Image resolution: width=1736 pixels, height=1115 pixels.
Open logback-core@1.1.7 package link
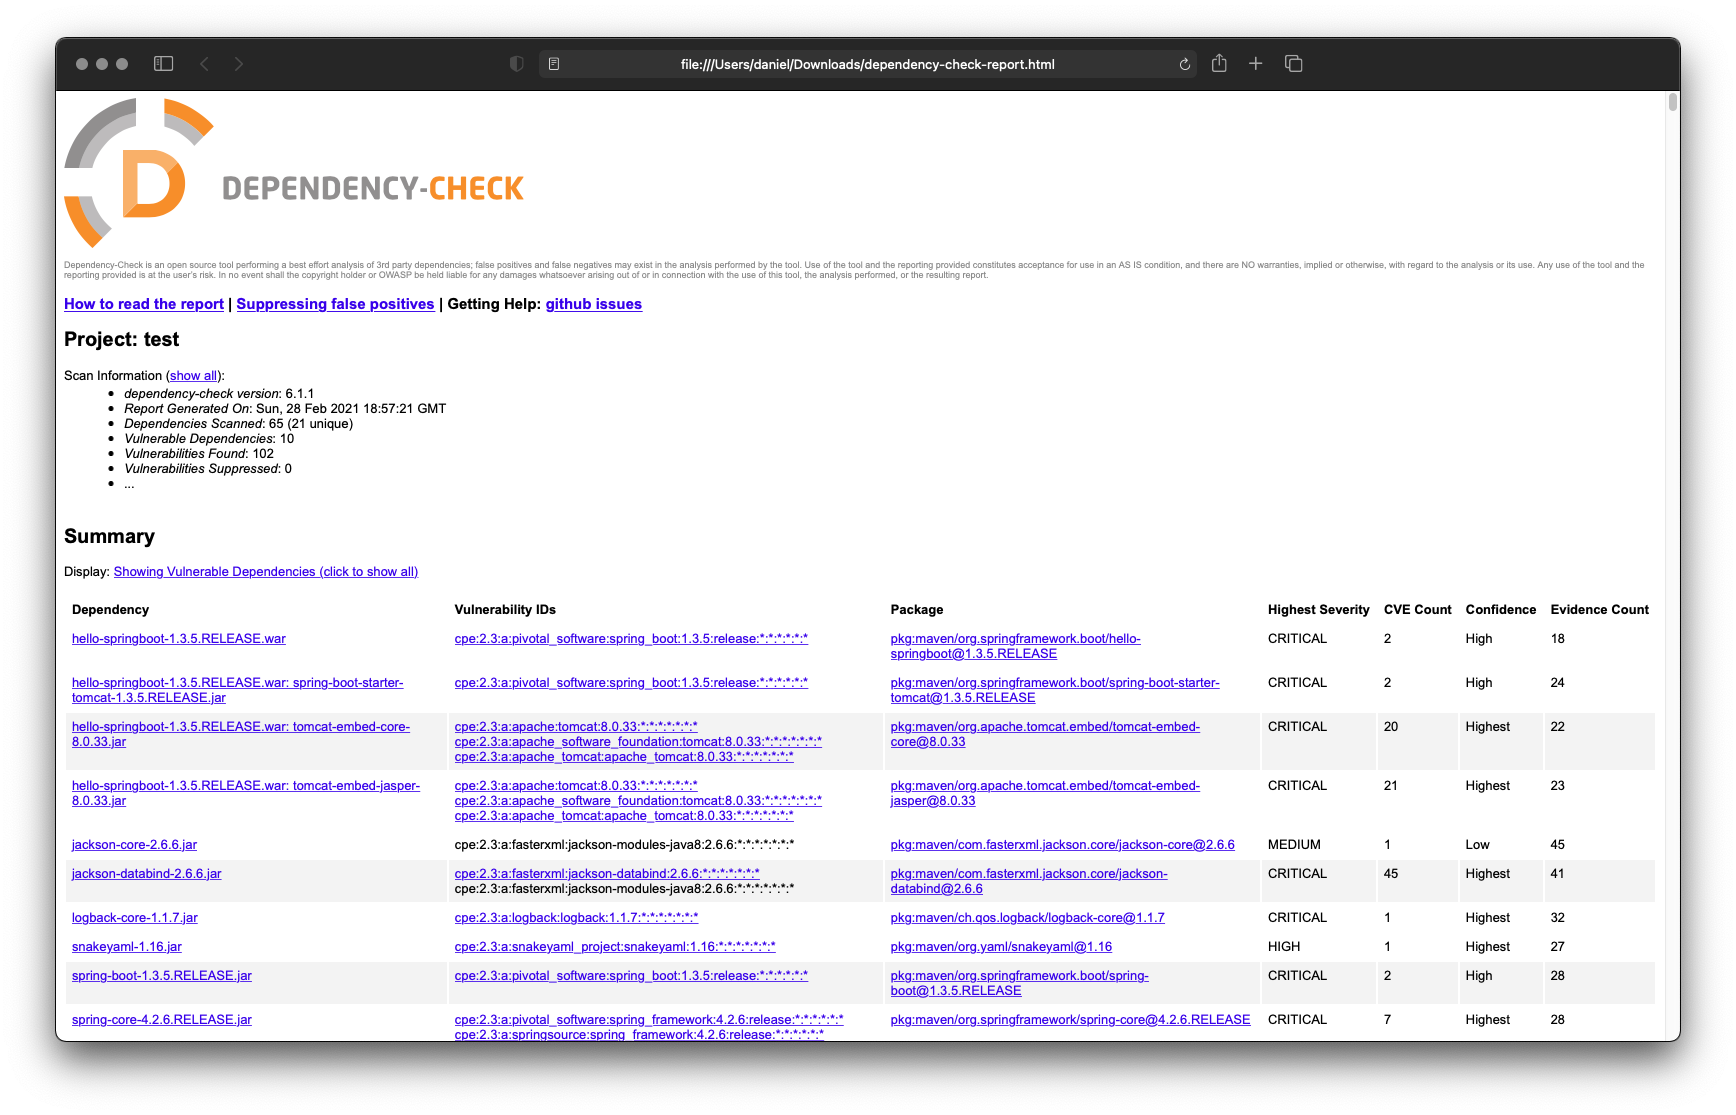pos(1028,918)
